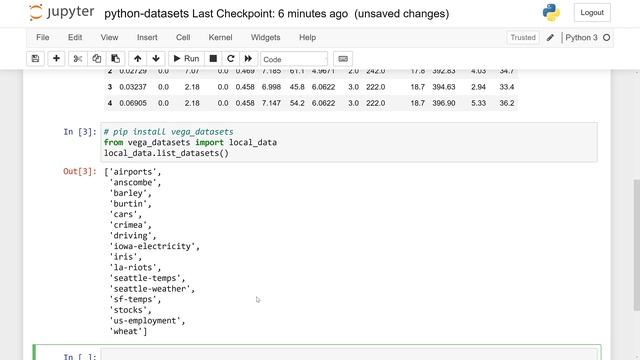Open the File menu
640x360 pixels.
click(x=42, y=37)
